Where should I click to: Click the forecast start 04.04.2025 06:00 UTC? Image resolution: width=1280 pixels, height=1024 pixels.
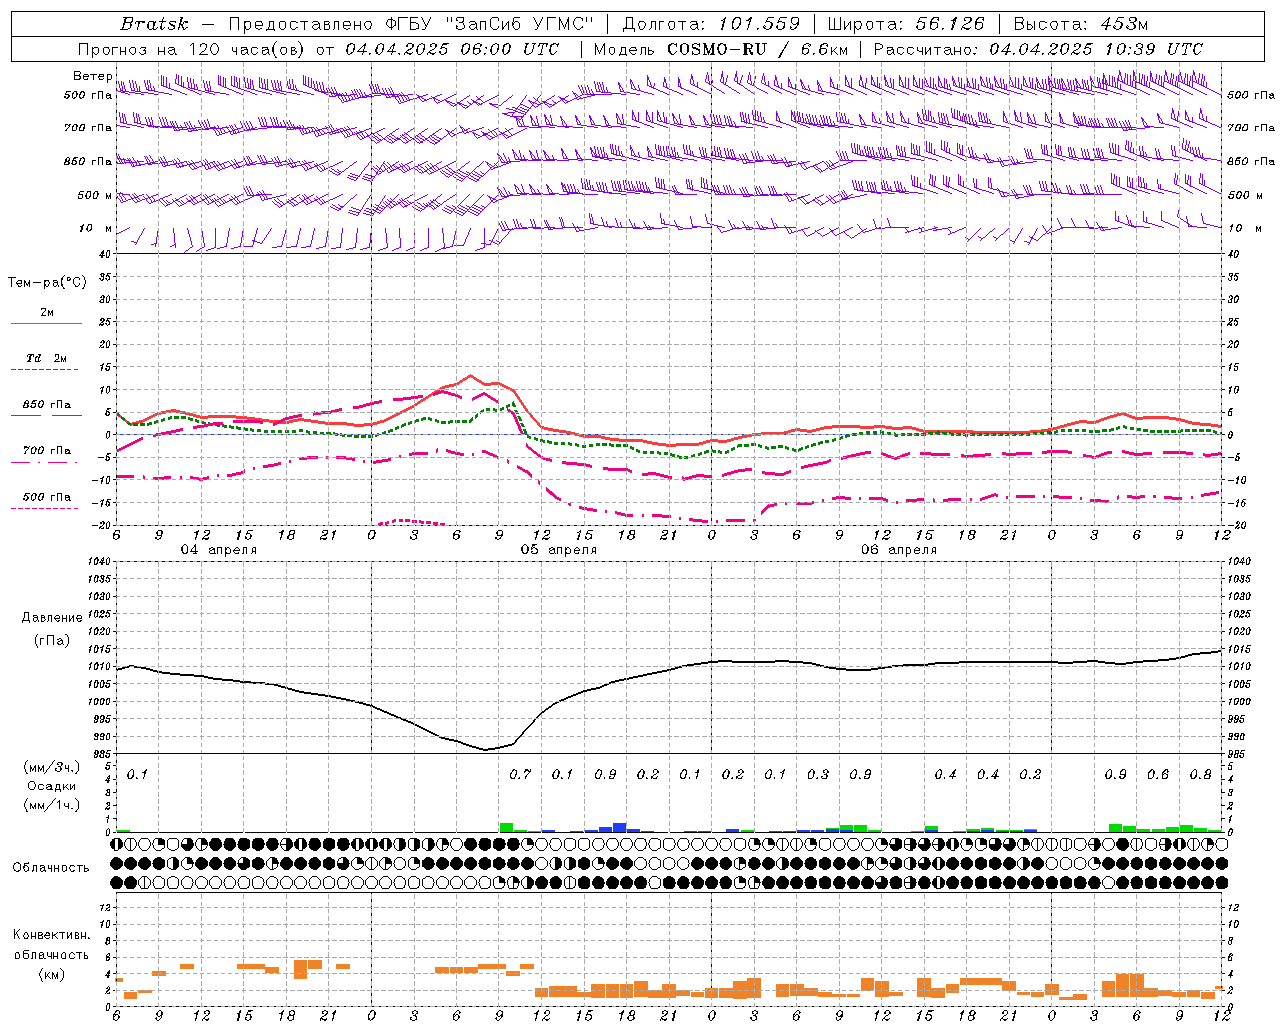coord(452,49)
